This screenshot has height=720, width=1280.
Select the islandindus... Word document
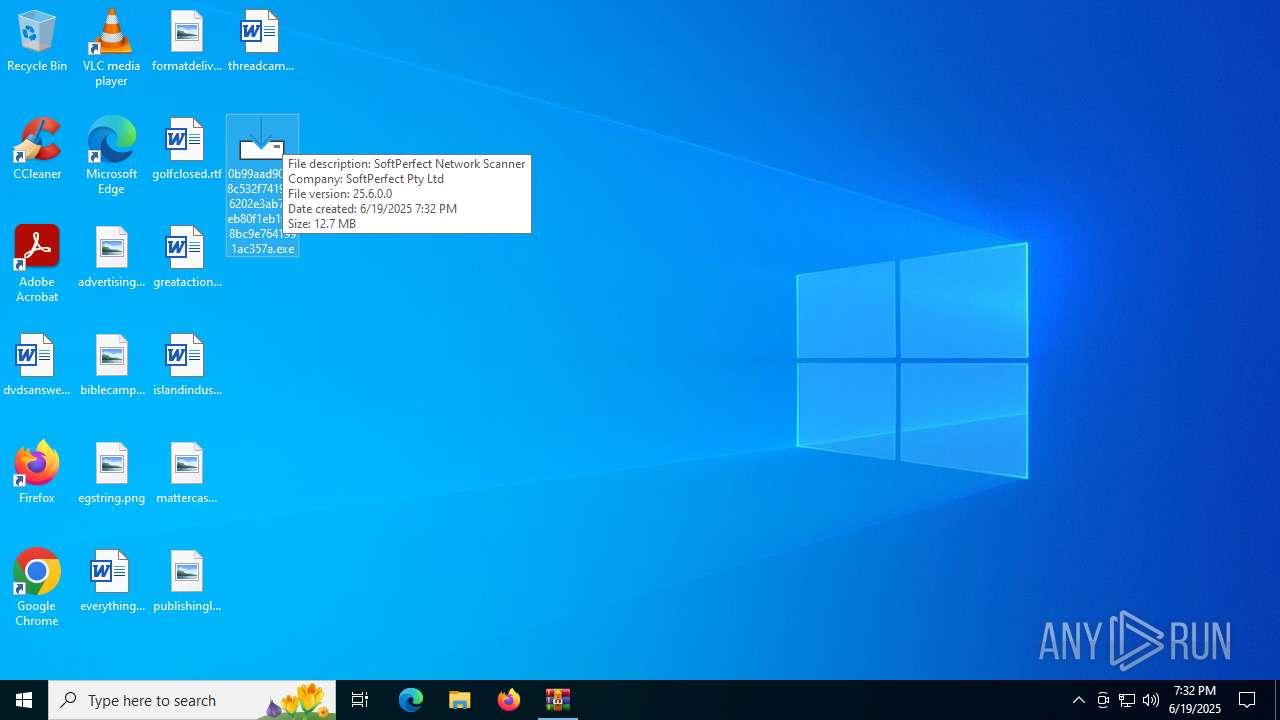[x=187, y=366]
